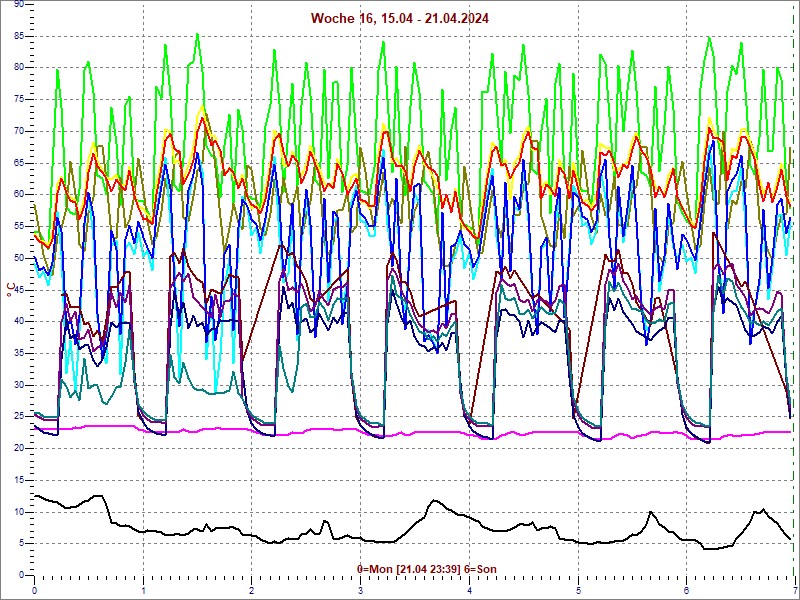Click day label "4" on the horizontal axis

click(x=469, y=591)
